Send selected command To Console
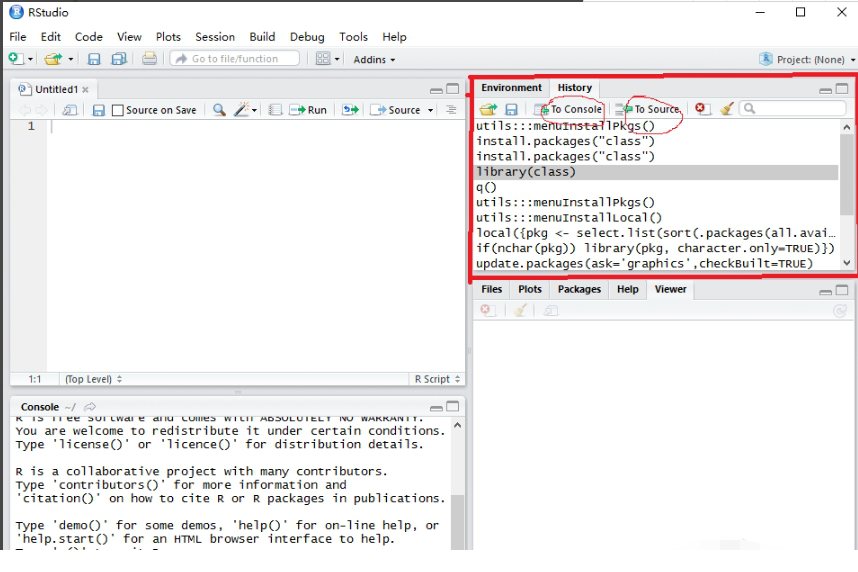This screenshot has width=858, height=572. 569,109
